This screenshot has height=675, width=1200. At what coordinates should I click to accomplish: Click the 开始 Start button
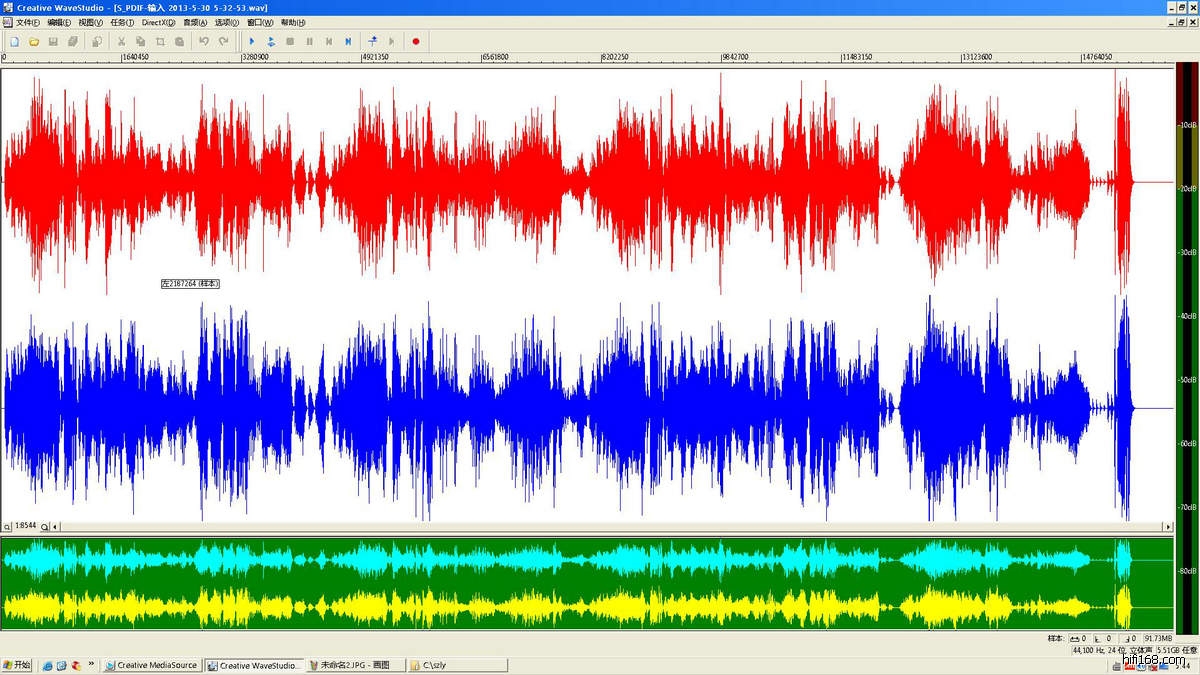17,665
